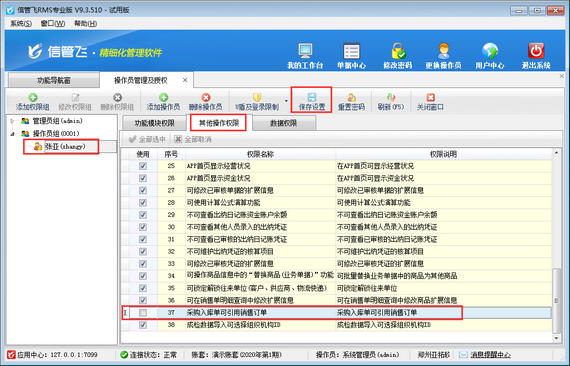Uncheck row 25 APP首页显示经营状况 checkbox
Image resolution: width=570 pixels, height=366 pixels.
(x=143, y=166)
